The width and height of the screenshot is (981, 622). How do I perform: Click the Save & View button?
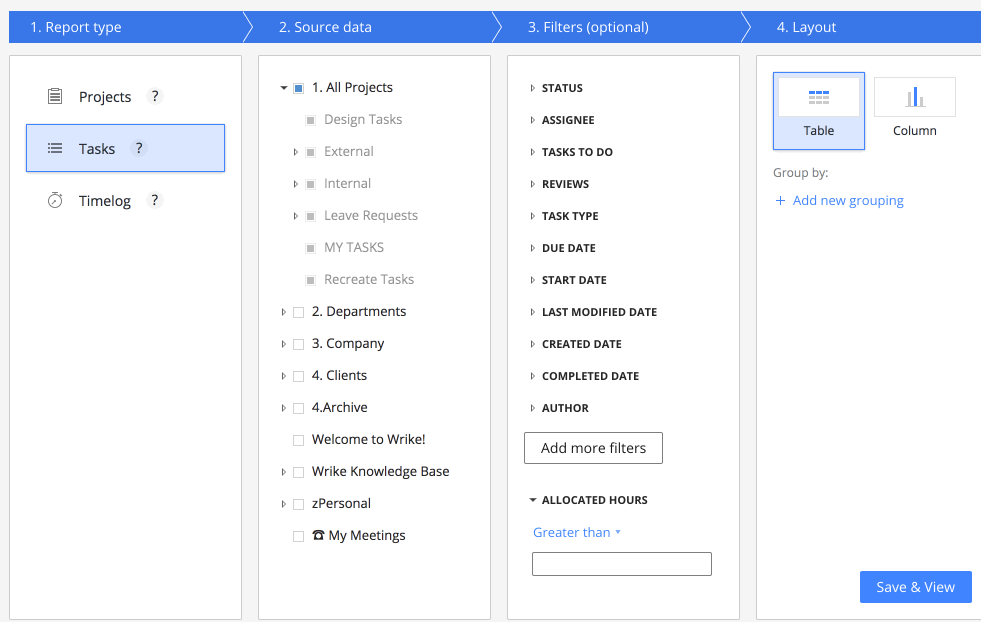(x=915, y=587)
